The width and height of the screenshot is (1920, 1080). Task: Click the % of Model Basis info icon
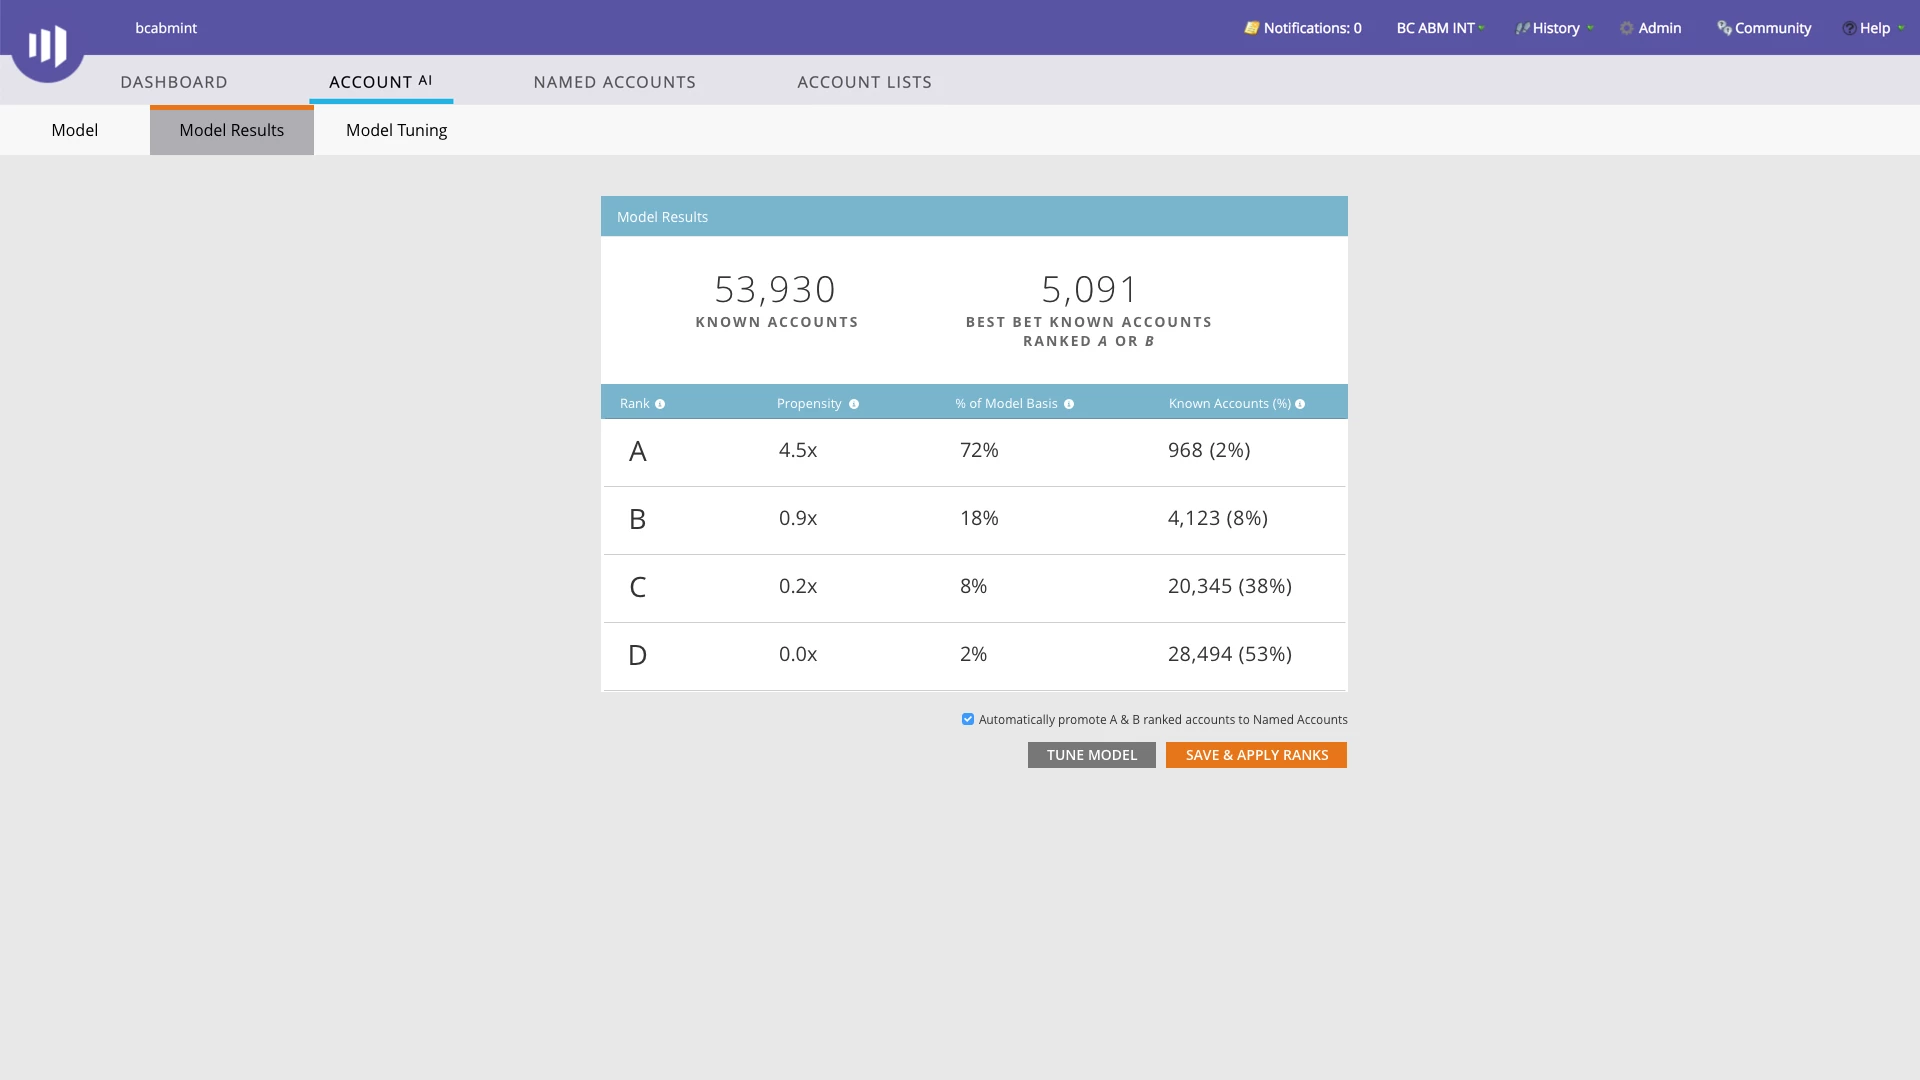tap(1069, 404)
